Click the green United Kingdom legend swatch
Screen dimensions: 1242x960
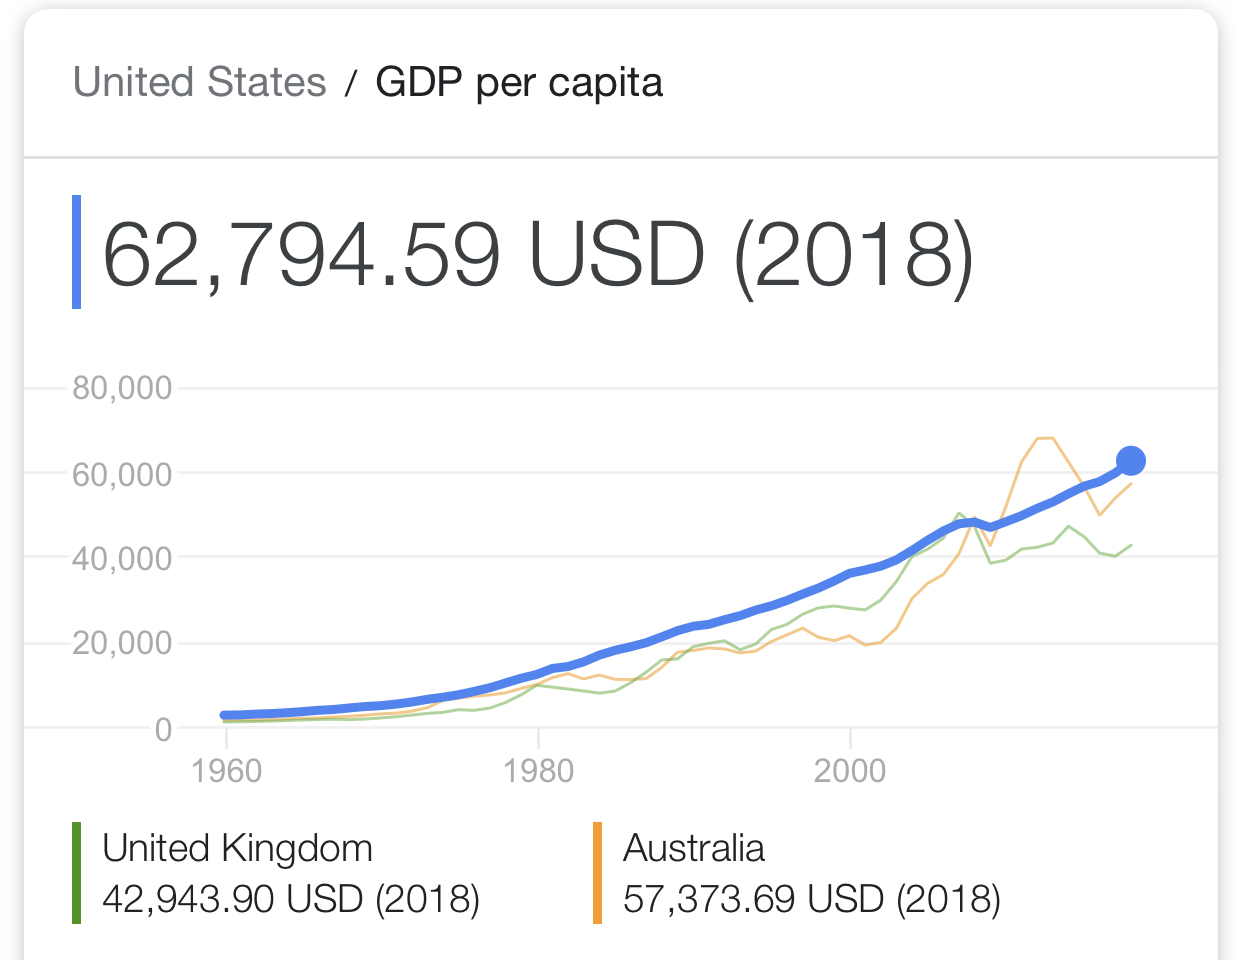pos(77,873)
